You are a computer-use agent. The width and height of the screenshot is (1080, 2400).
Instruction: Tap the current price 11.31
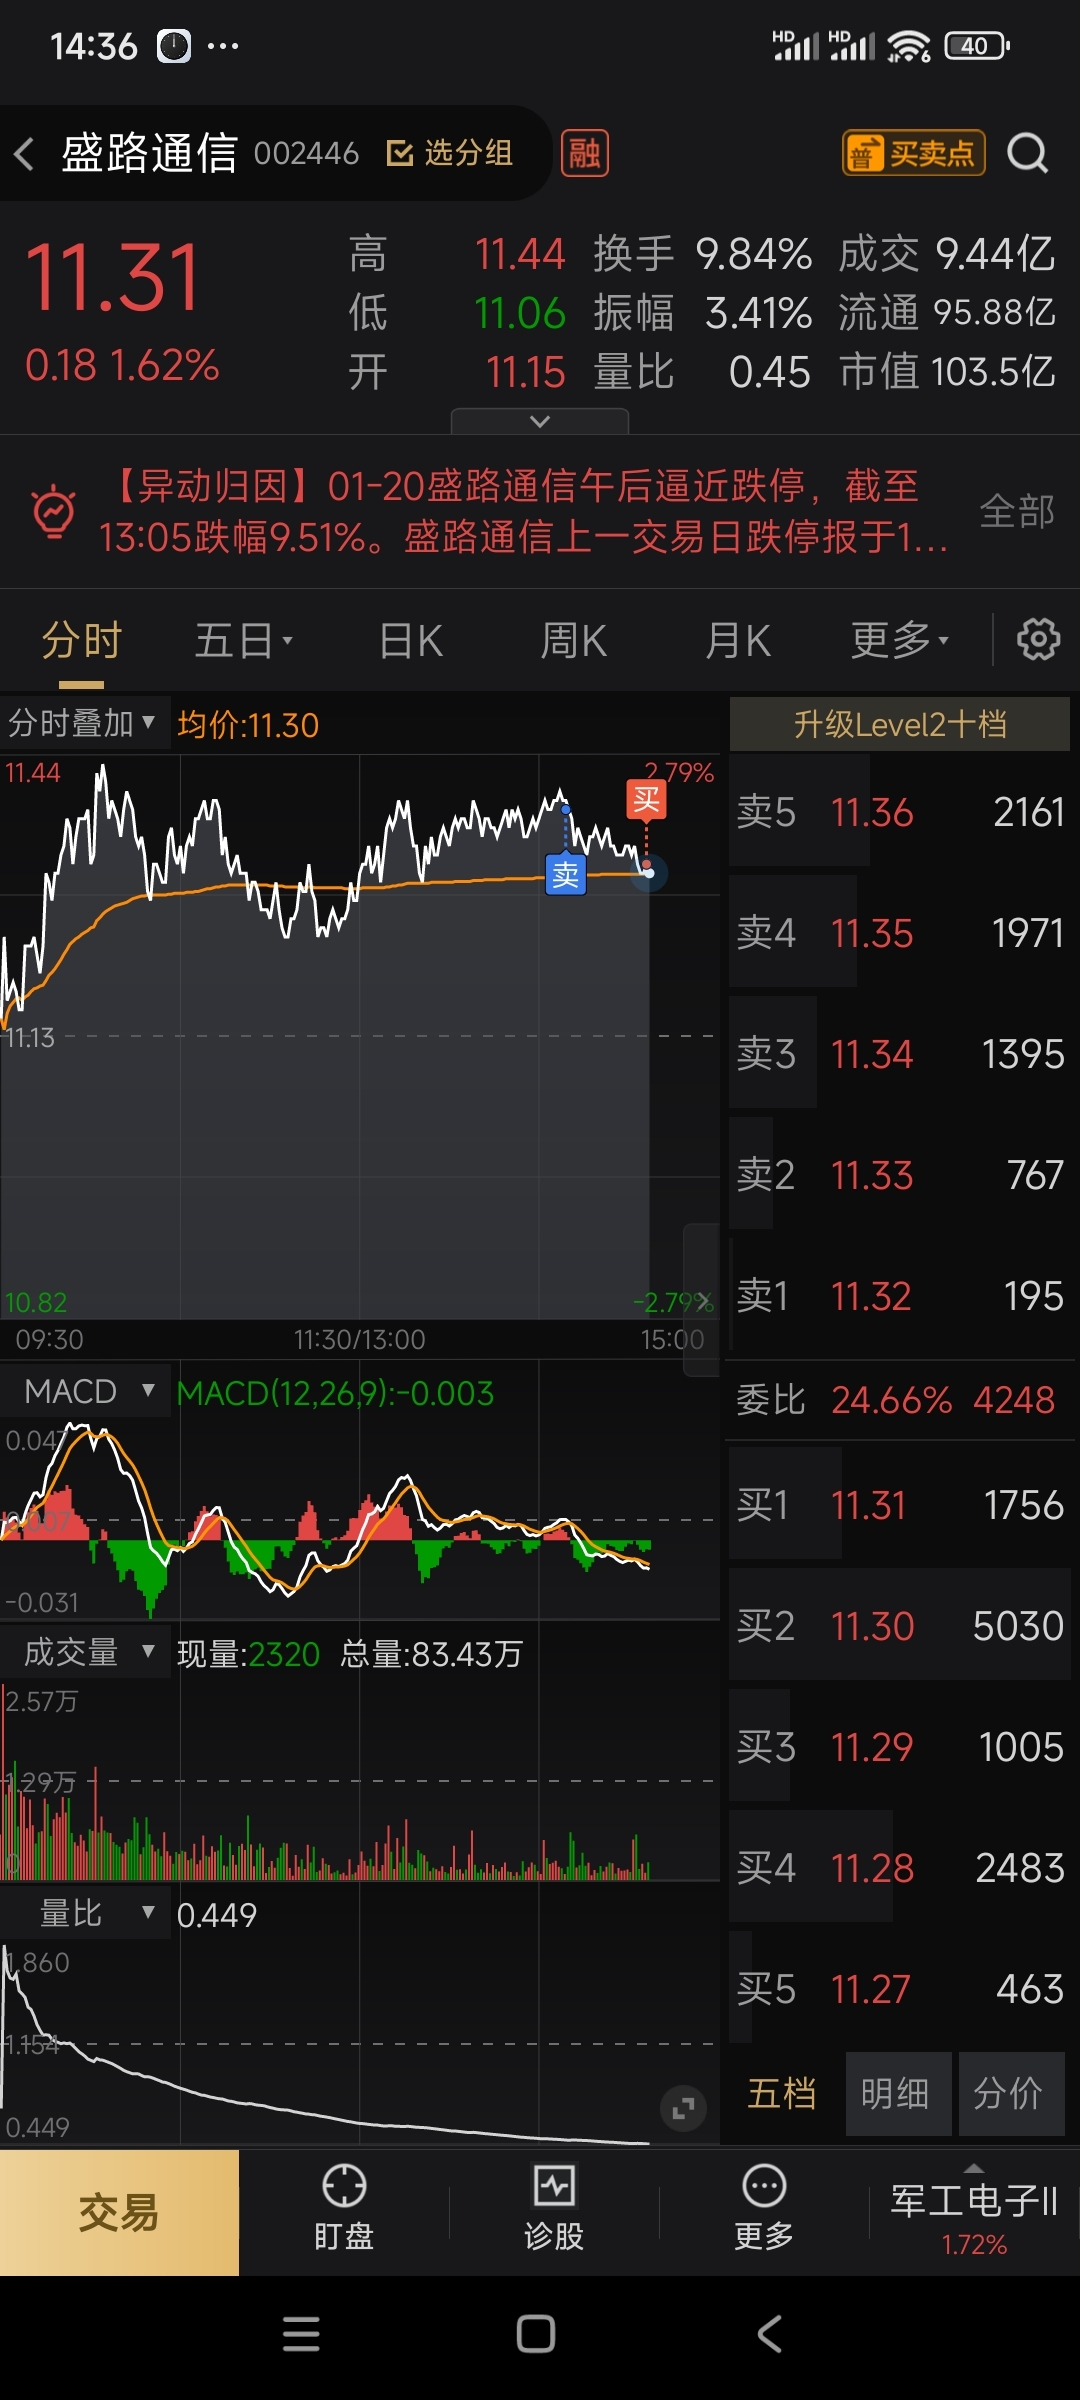(113, 278)
